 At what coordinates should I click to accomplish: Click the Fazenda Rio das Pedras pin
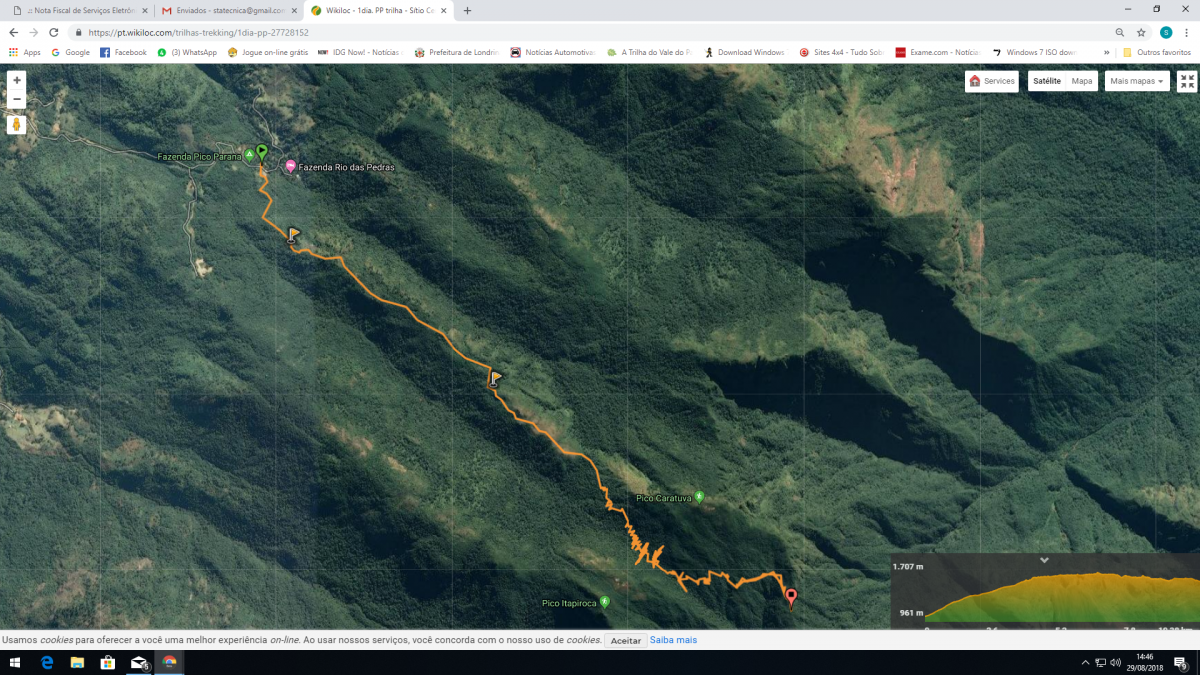[290, 167]
